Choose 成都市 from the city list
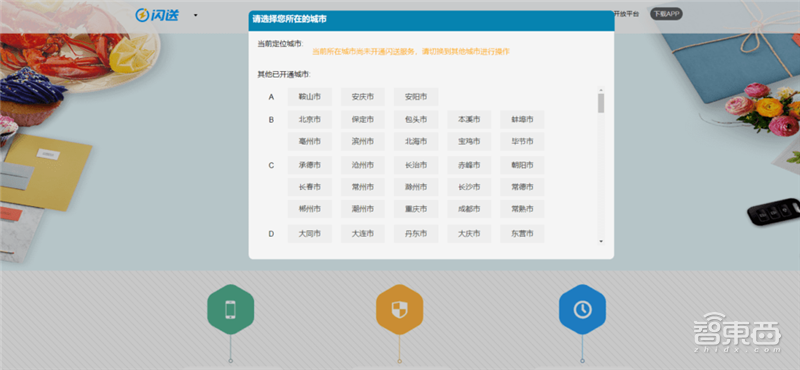The height and width of the screenshot is (370, 800). click(x=469, y=209)
